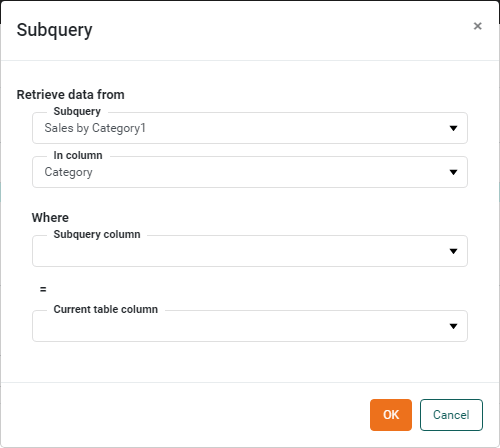Close the Subquery dialog with X
The image size is (500, 448).
point(477,26)
